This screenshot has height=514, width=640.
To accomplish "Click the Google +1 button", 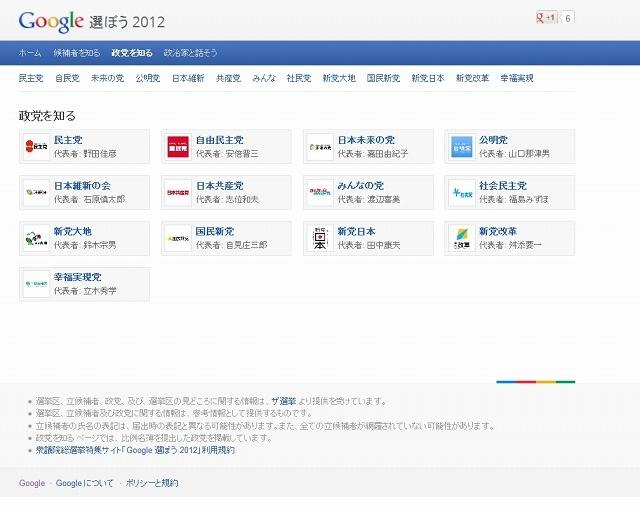I will click(546, 18).
